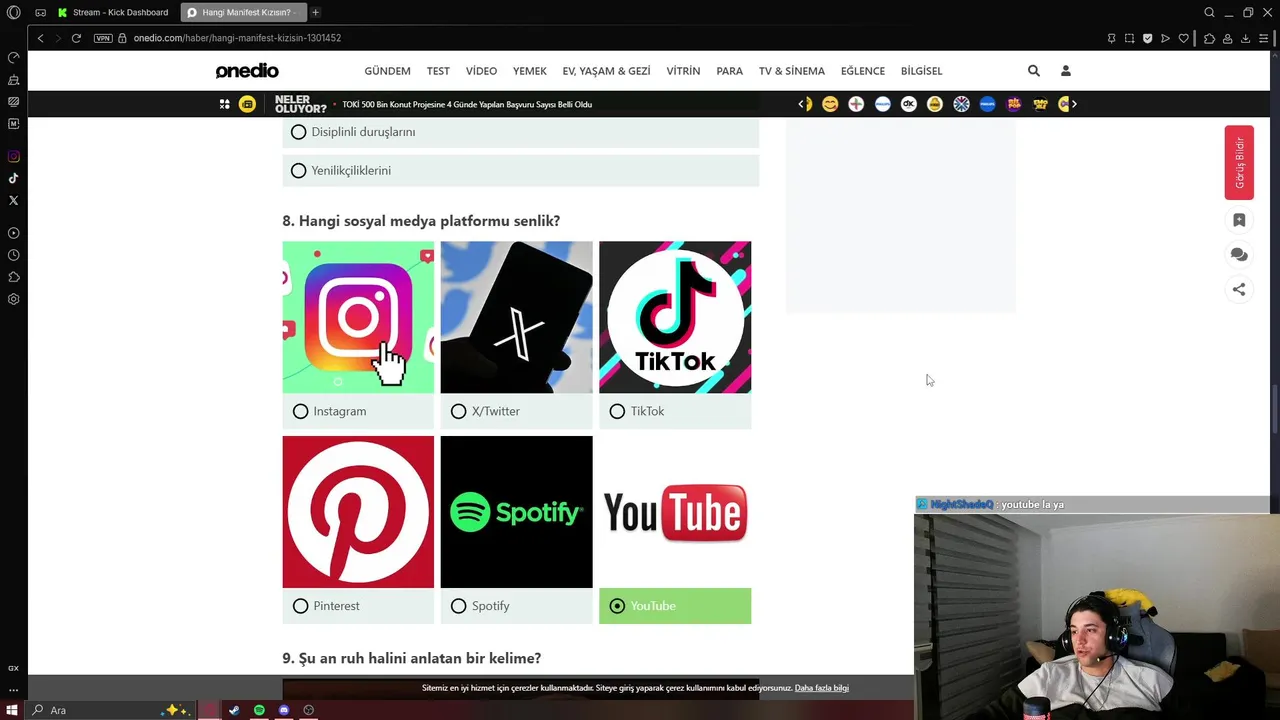The image size is (1280, 720).
Task: Click the browser tab search magnifier
Action: point(1209,12)
